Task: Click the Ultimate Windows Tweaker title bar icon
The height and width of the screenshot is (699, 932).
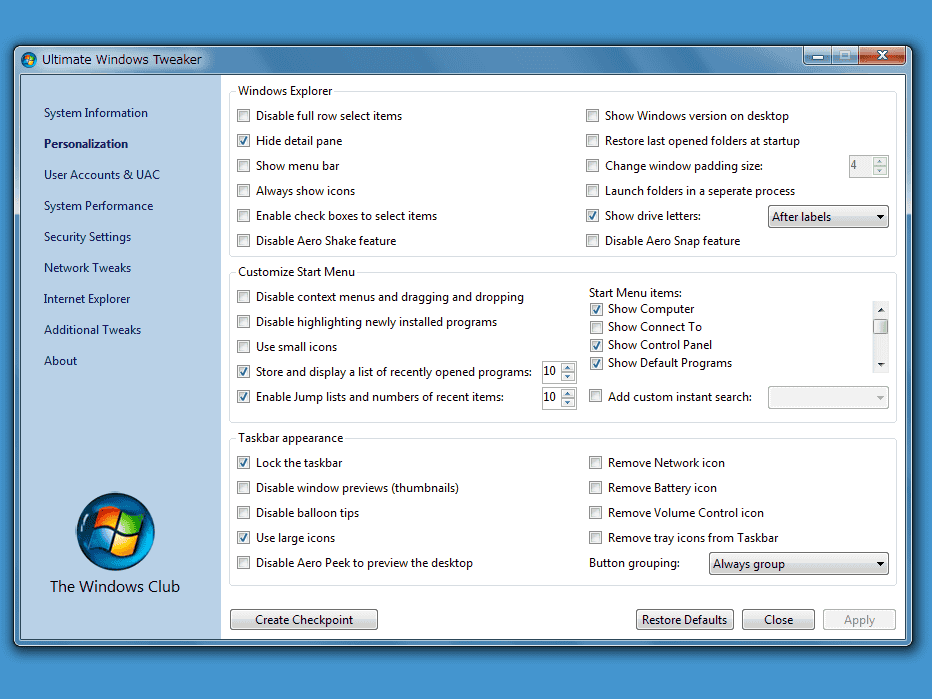Action: tap(29, 59)
